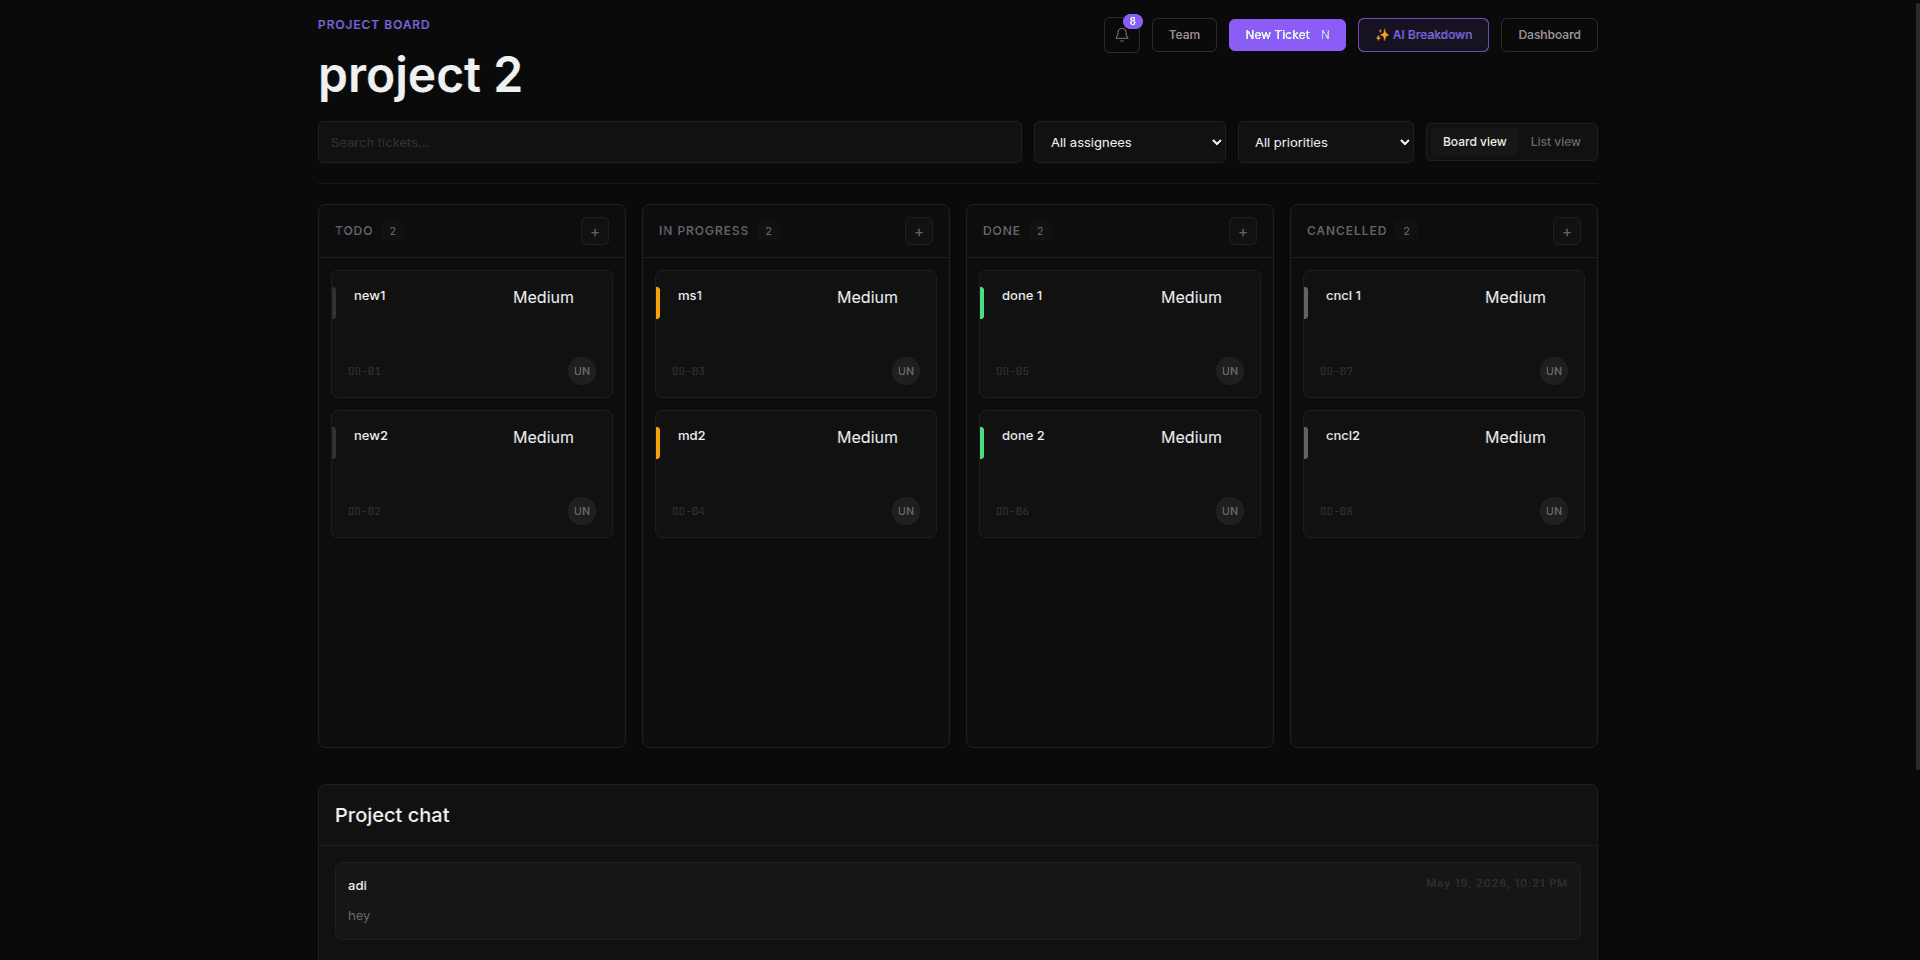Open the new2 ticket title

(371, 436)
